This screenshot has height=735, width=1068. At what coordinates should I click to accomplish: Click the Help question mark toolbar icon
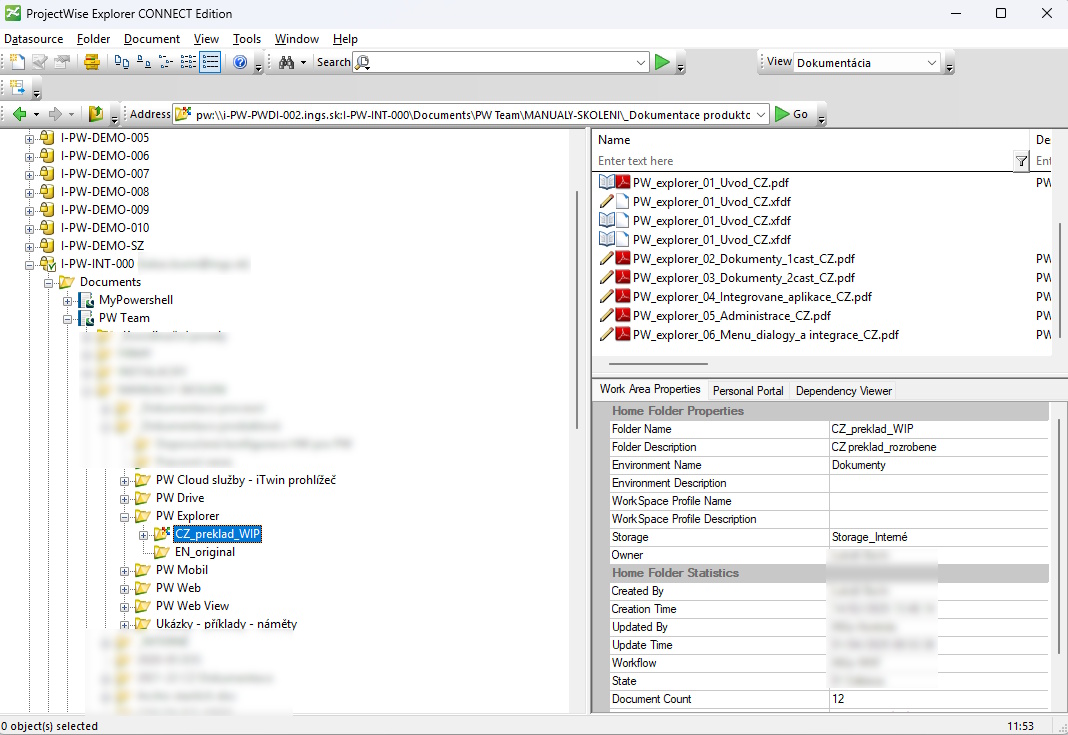coord(240,61)
